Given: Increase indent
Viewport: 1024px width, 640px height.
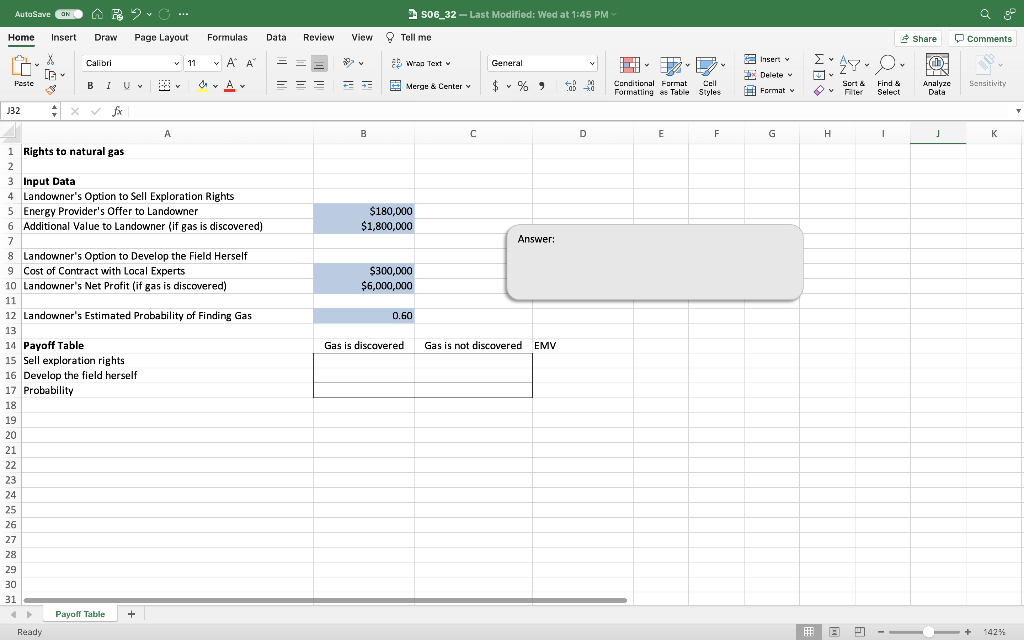Looking at the screenshot, I should tap(367, 86).
